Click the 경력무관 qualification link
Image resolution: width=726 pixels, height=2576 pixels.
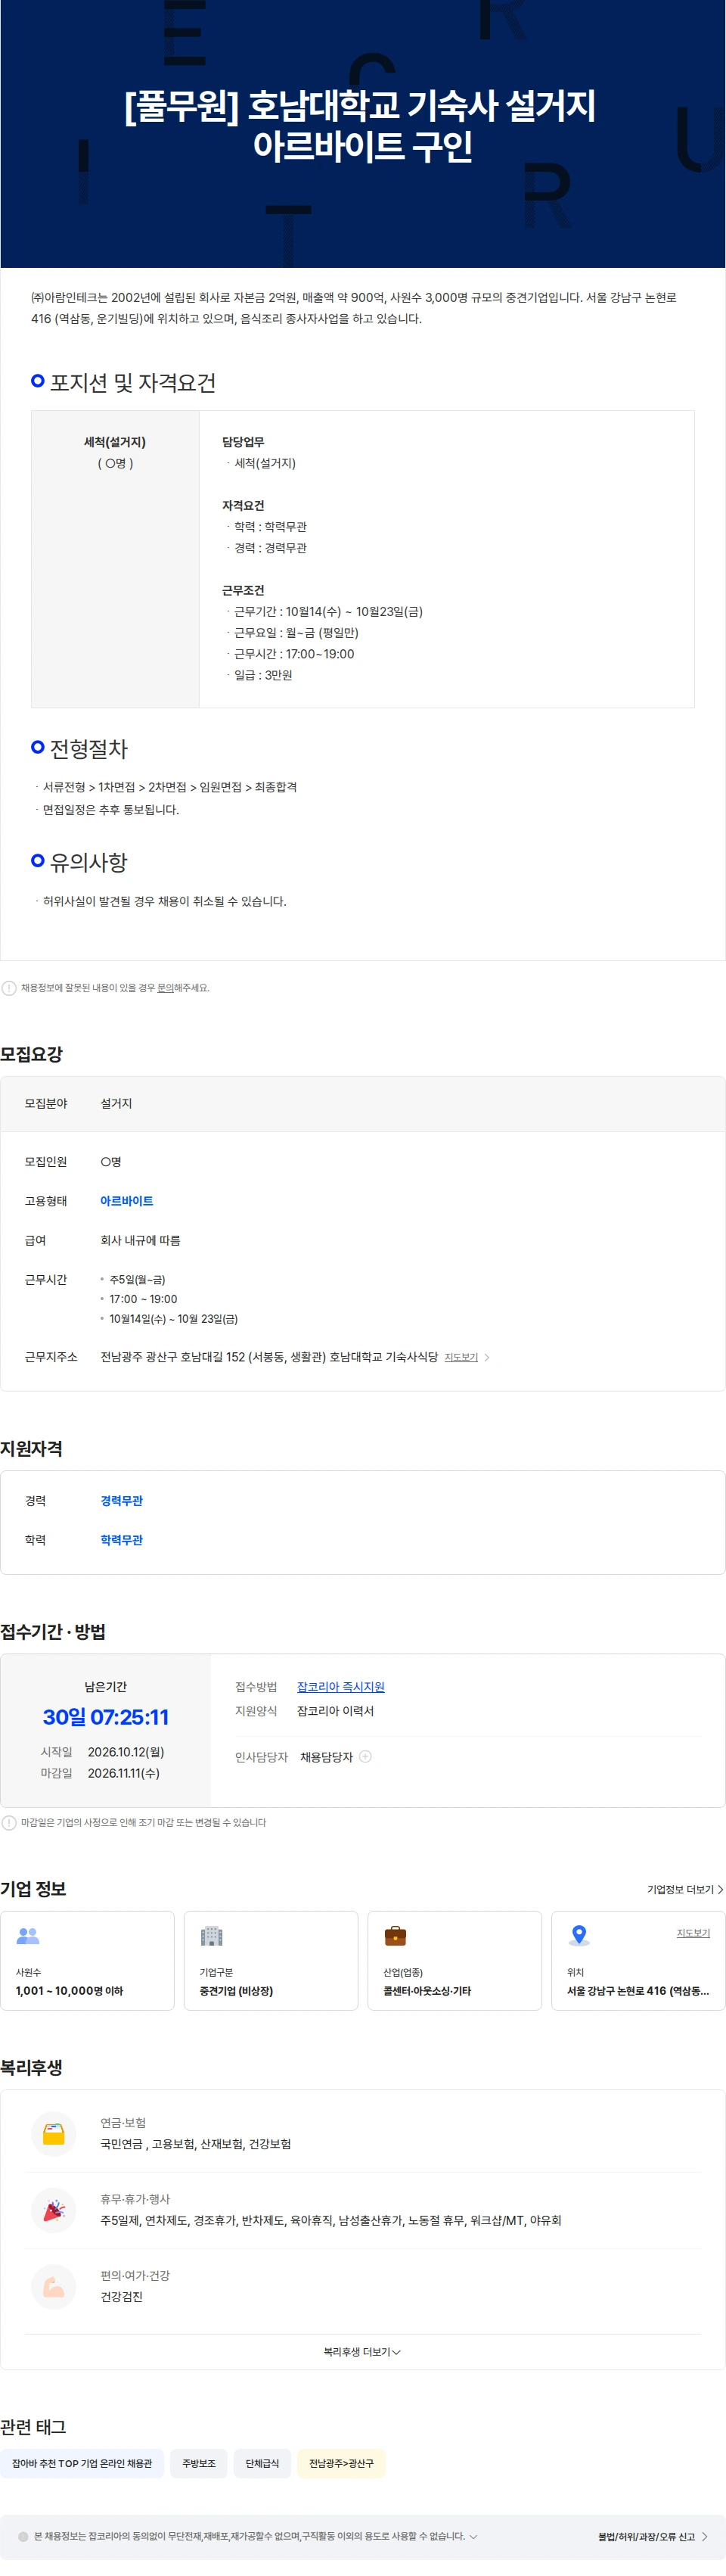(122, 1501)
